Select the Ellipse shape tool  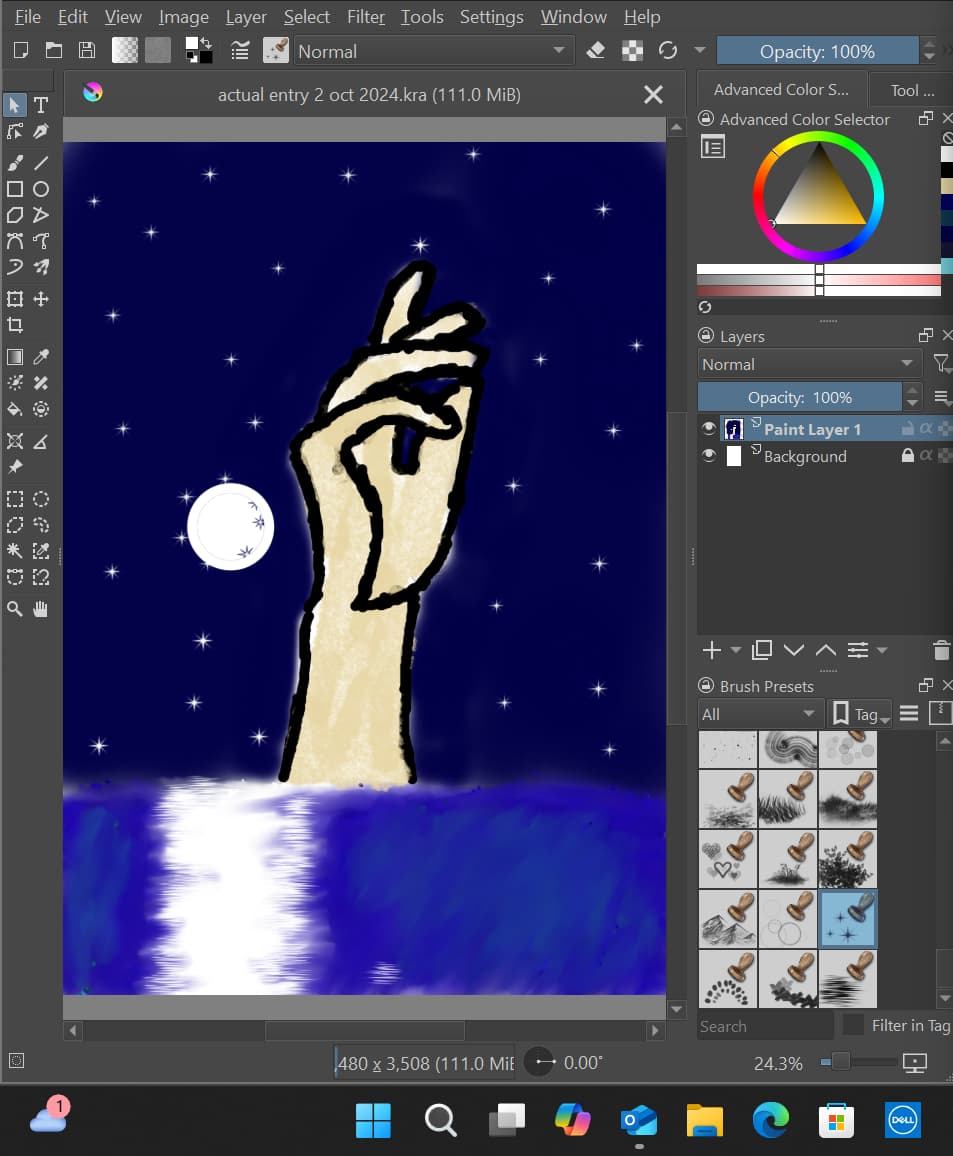click(x=41, y=189)
